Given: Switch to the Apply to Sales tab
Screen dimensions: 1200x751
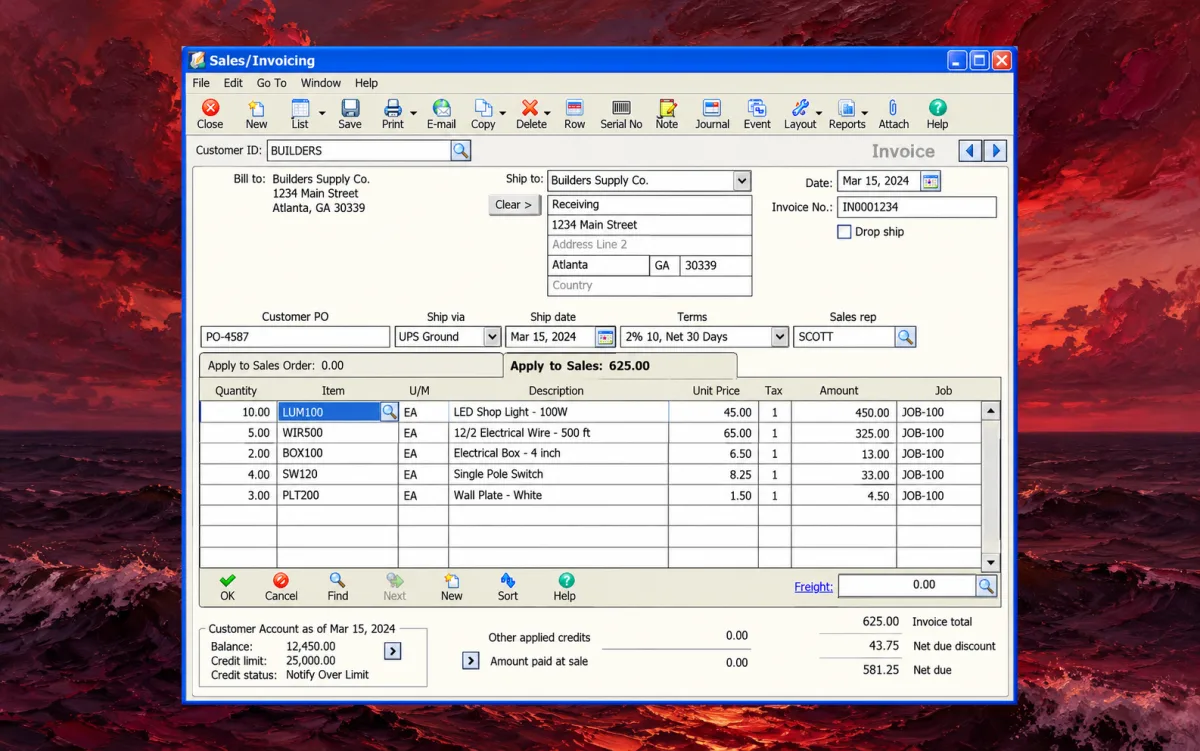Looking at the screenshot, I should pos(620,366).
